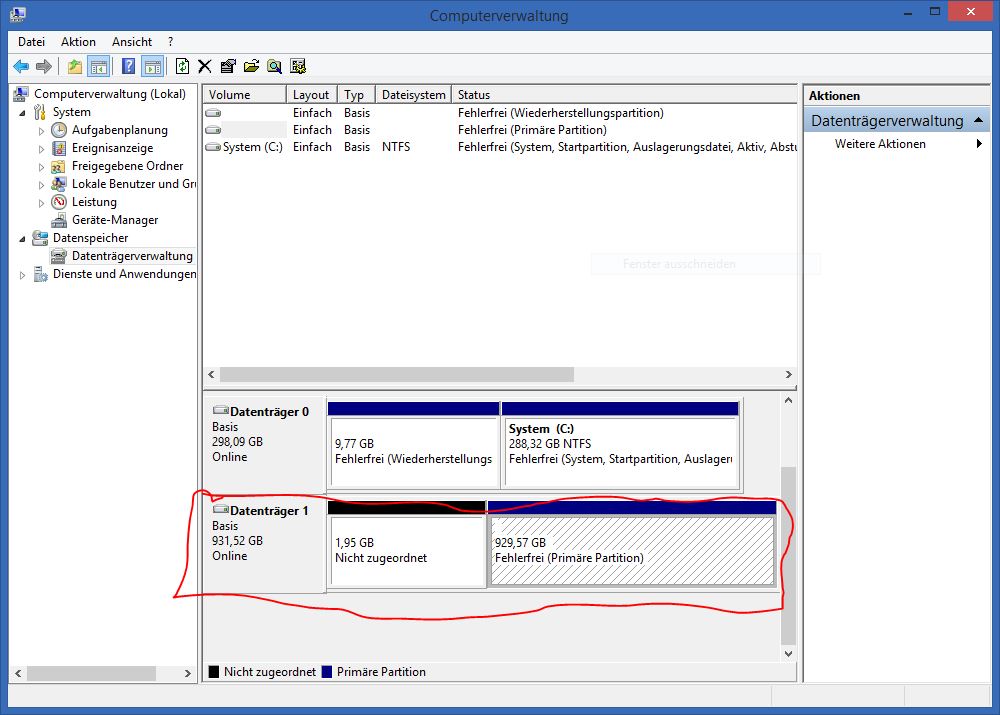Expand the Freigegebene Ordner node arrow
This screenshot has height=715, width=1000.
[41, 166]
